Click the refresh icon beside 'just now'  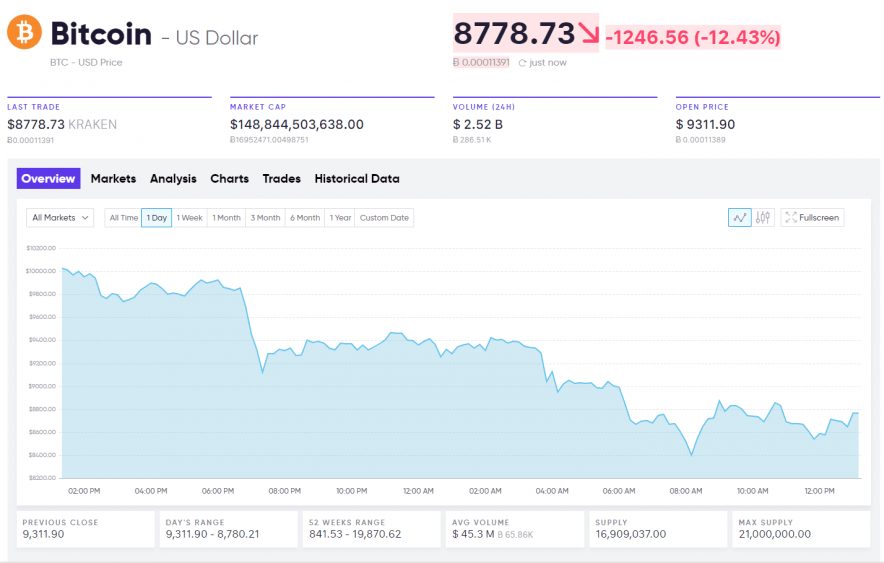tap(521, 63)
